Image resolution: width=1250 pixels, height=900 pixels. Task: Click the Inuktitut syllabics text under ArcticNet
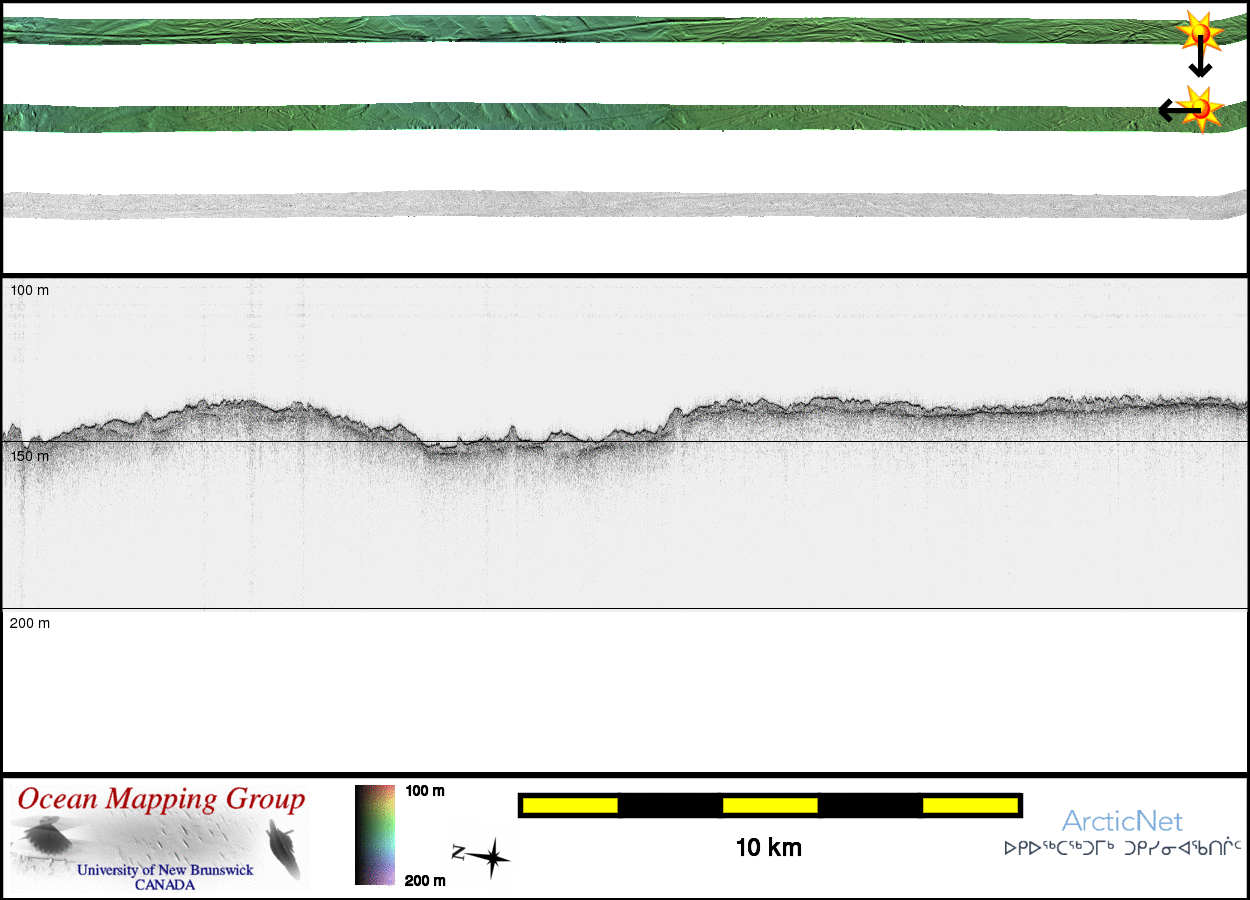(1122, 849)
